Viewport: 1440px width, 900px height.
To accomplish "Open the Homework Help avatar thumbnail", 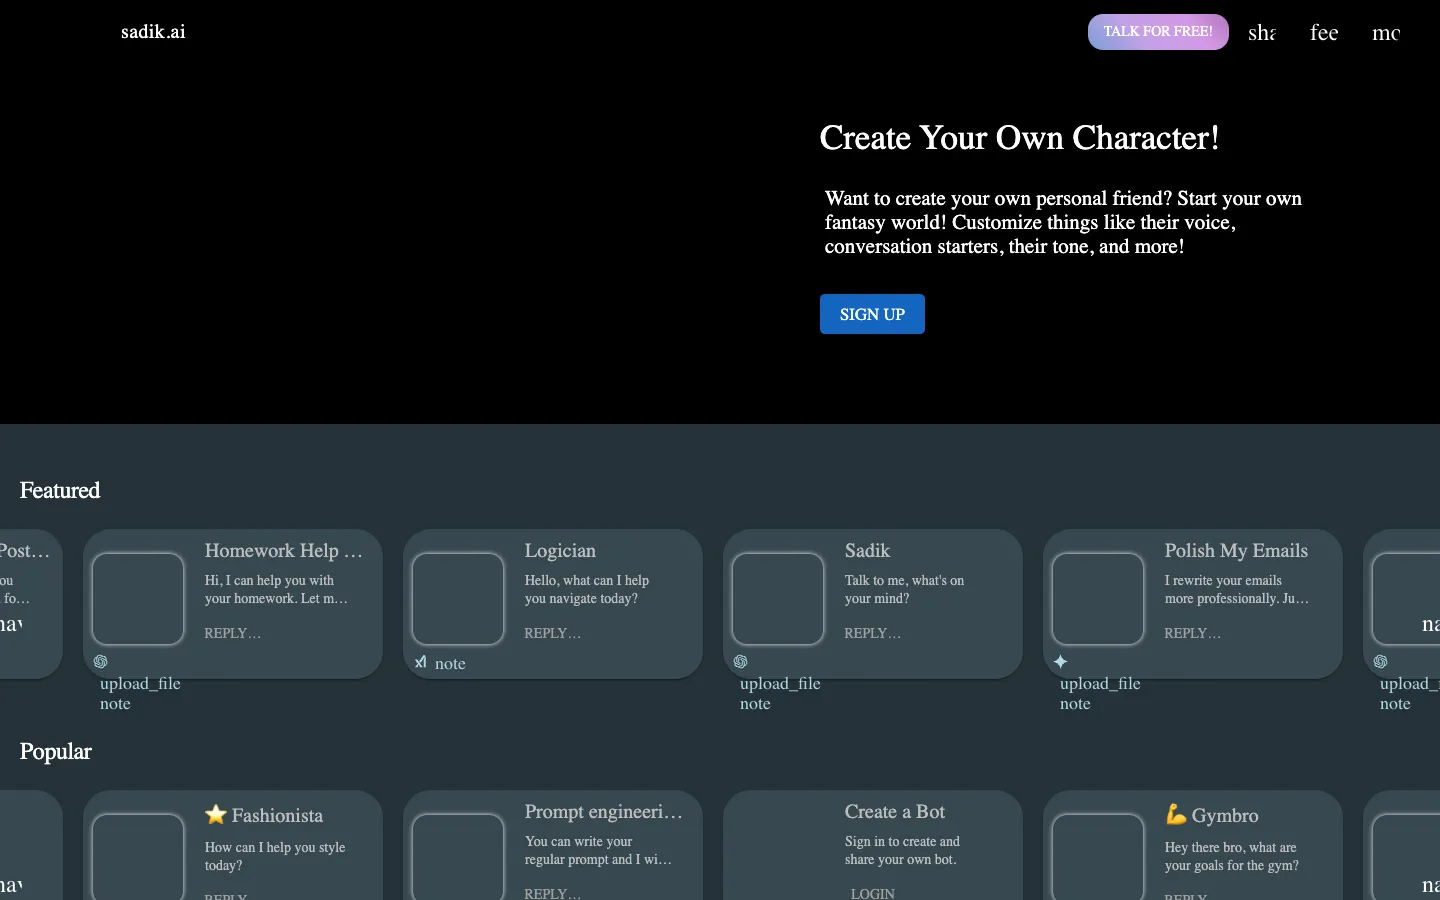I will tap(138, 599).
